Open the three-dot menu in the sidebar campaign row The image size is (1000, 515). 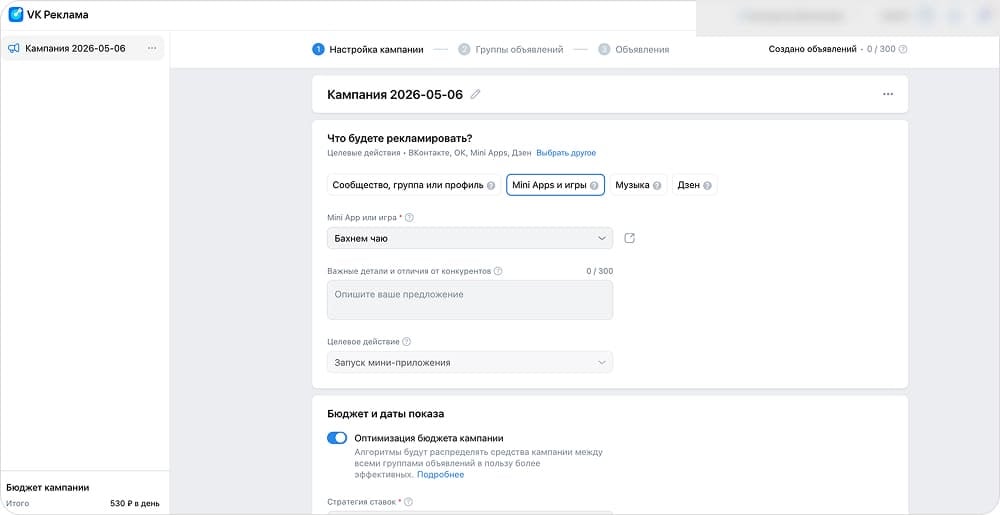coord(152,48)
